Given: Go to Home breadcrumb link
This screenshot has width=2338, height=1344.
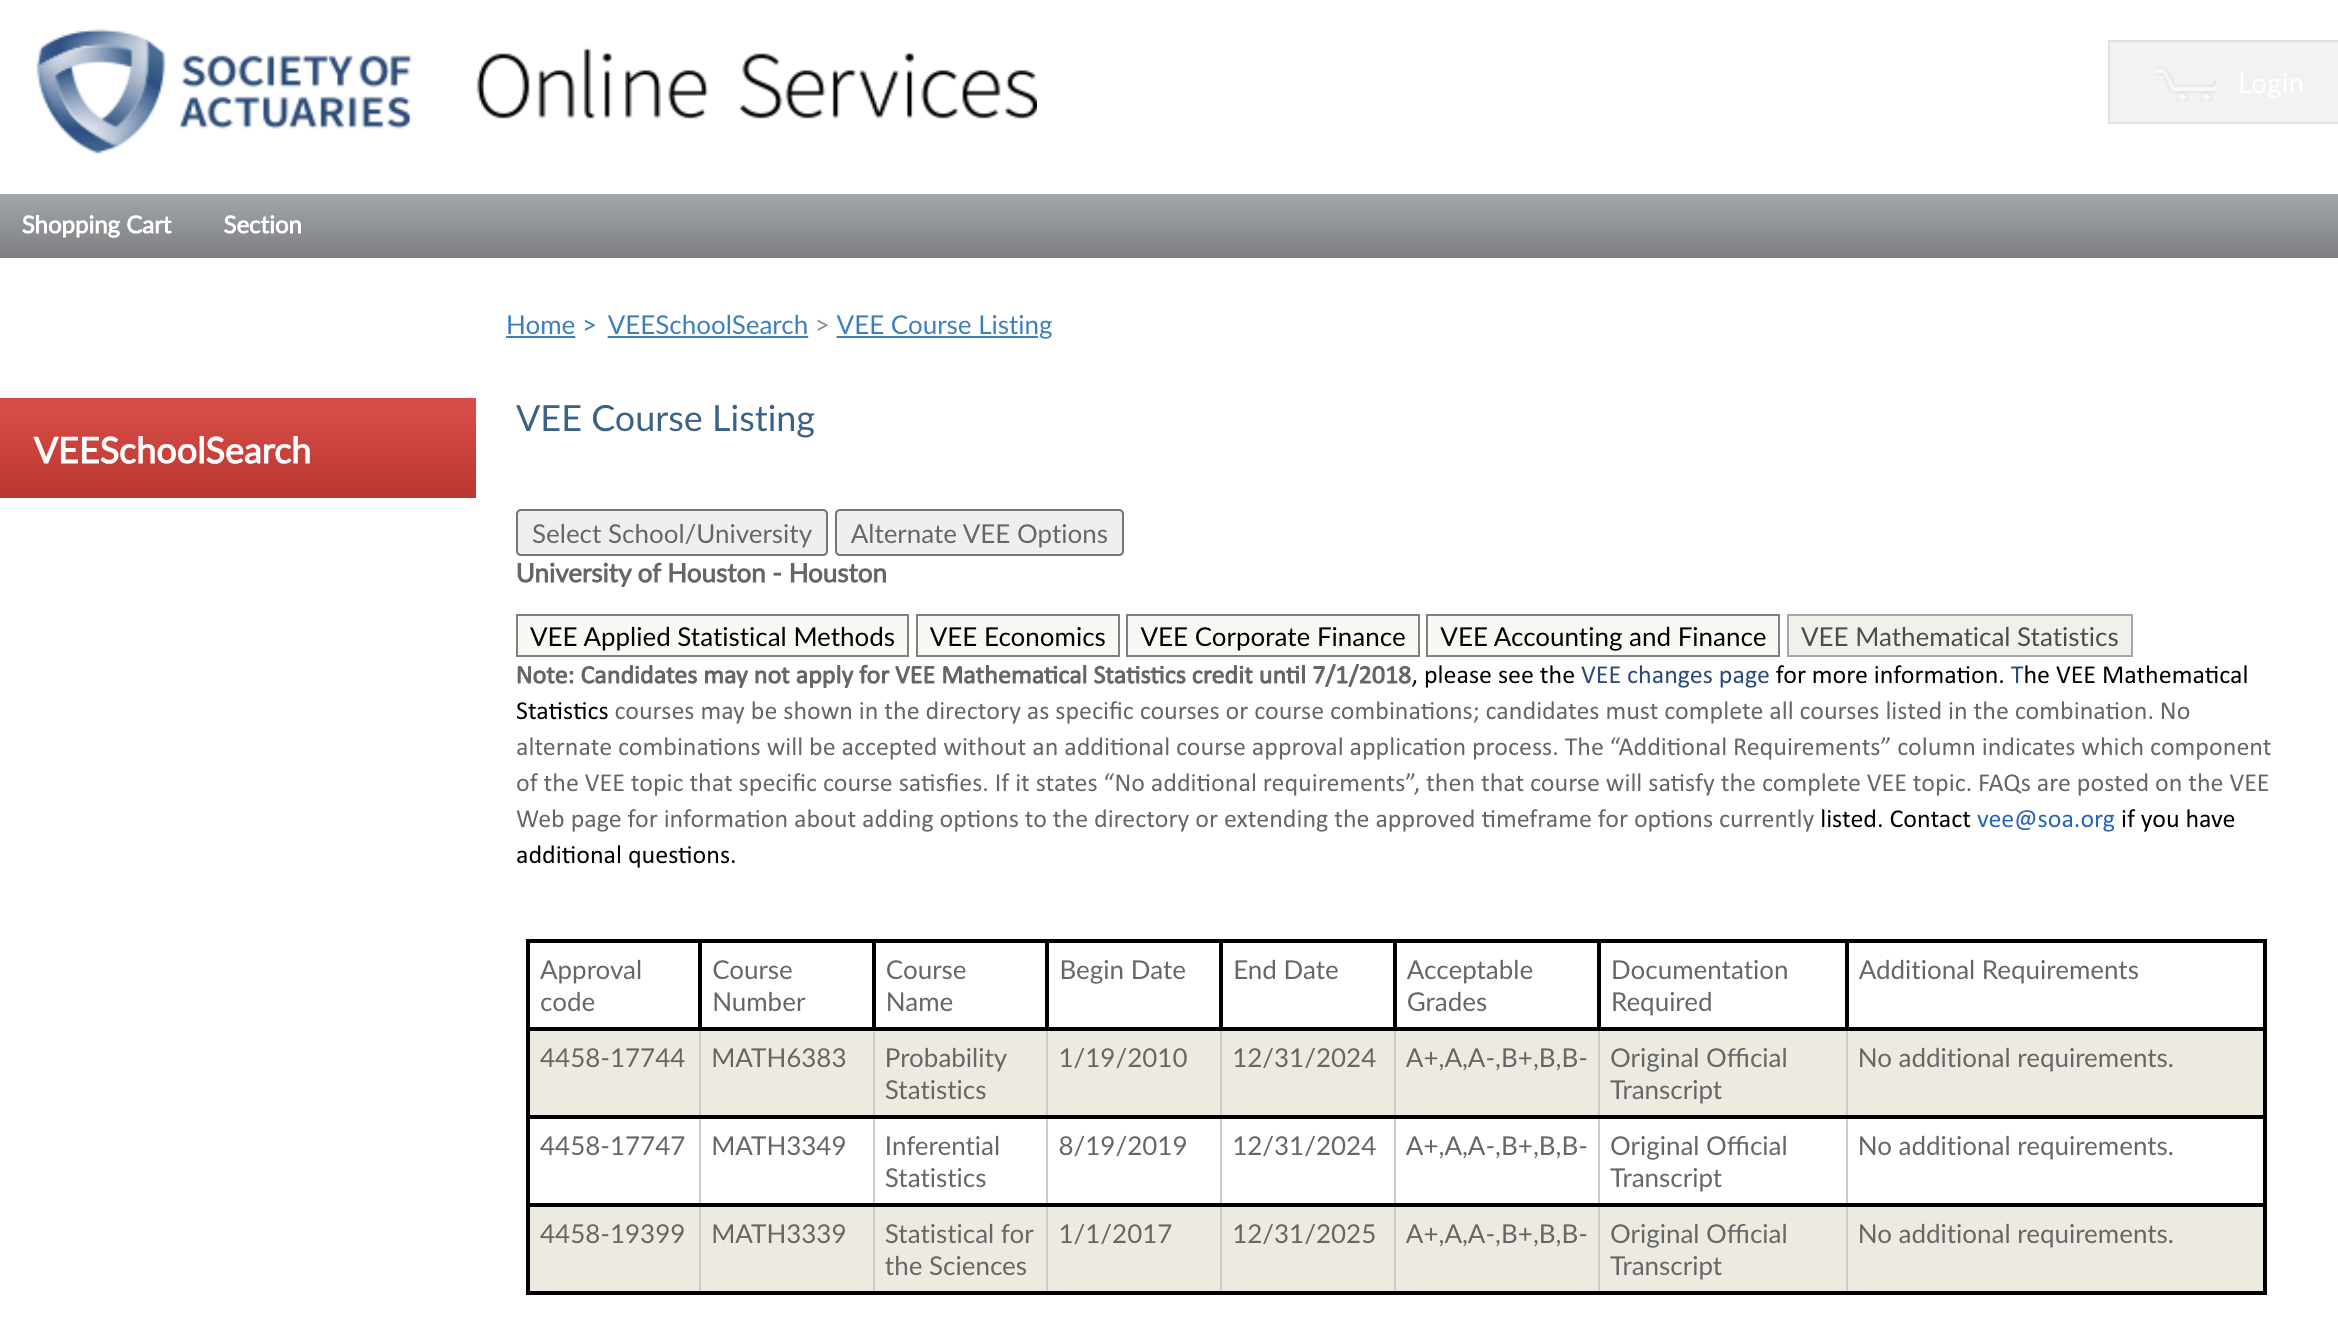Looking at the screenshot, I should coord(540,325).
